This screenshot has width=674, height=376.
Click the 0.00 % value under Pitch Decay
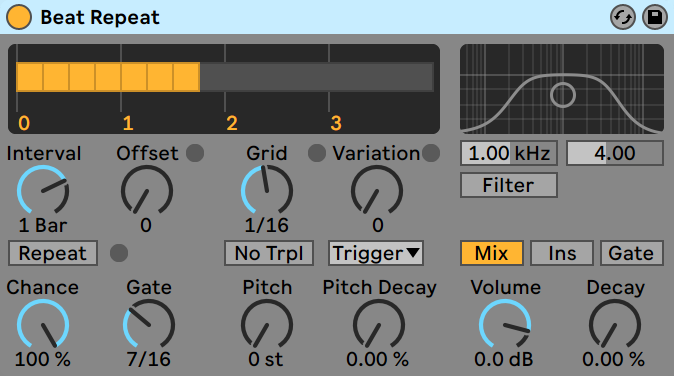377,359
